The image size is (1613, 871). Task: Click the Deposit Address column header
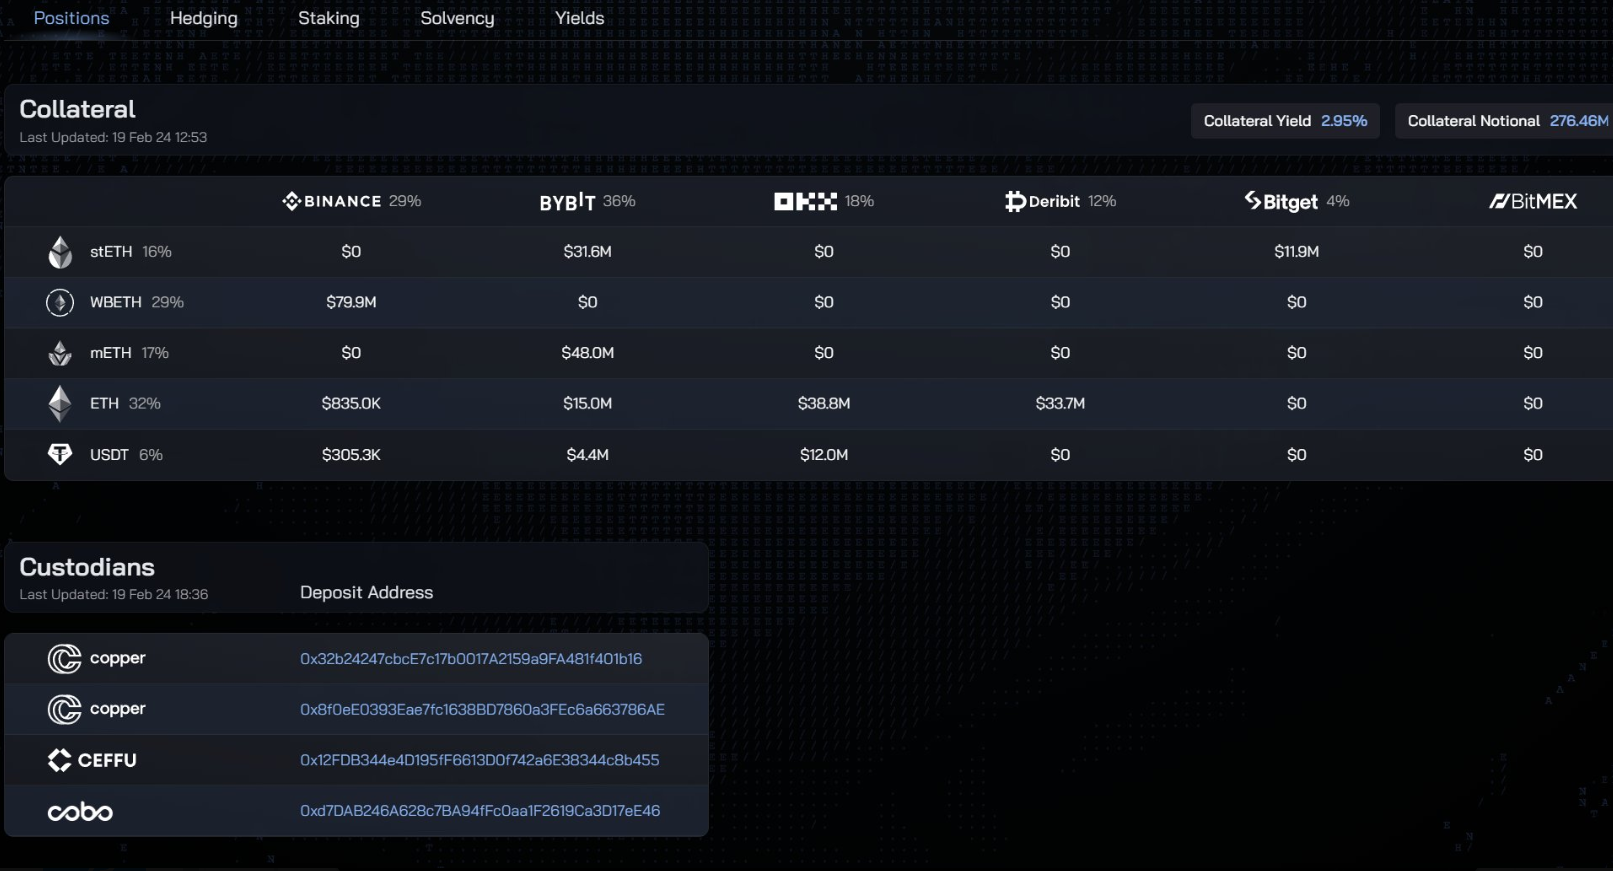(366, 593)
